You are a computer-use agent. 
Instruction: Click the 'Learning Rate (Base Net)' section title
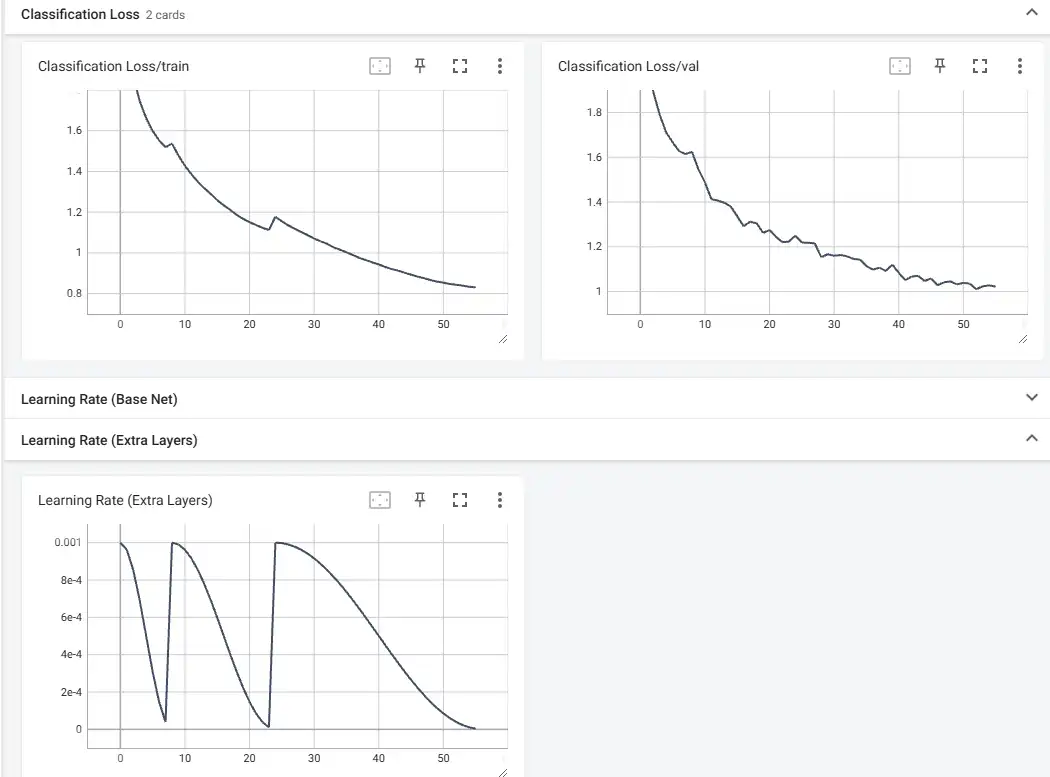[99, 399]
